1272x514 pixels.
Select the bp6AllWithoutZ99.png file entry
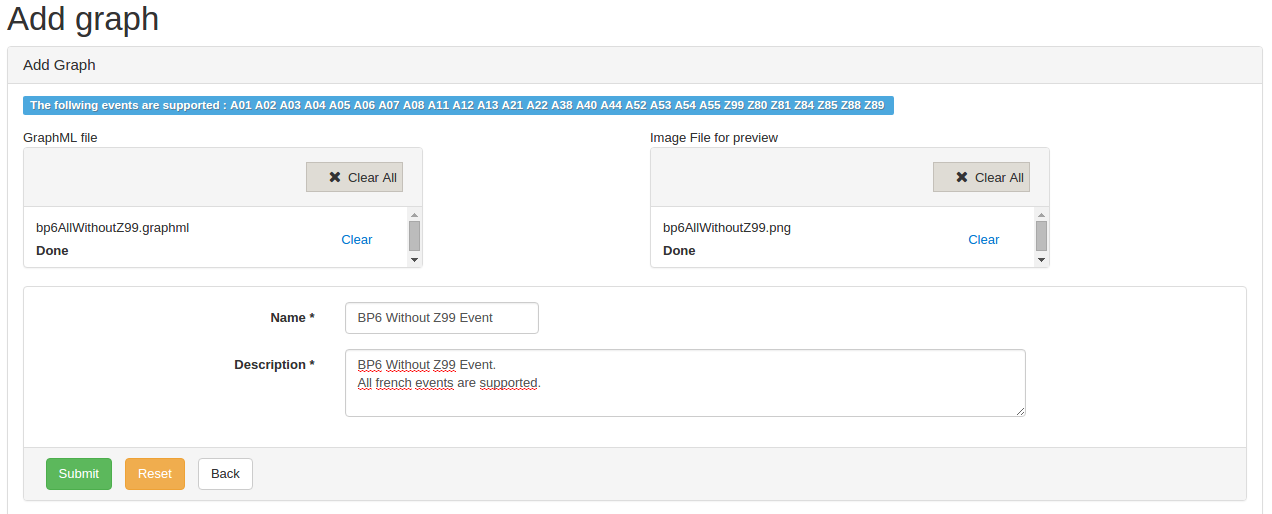pos(726,228)
